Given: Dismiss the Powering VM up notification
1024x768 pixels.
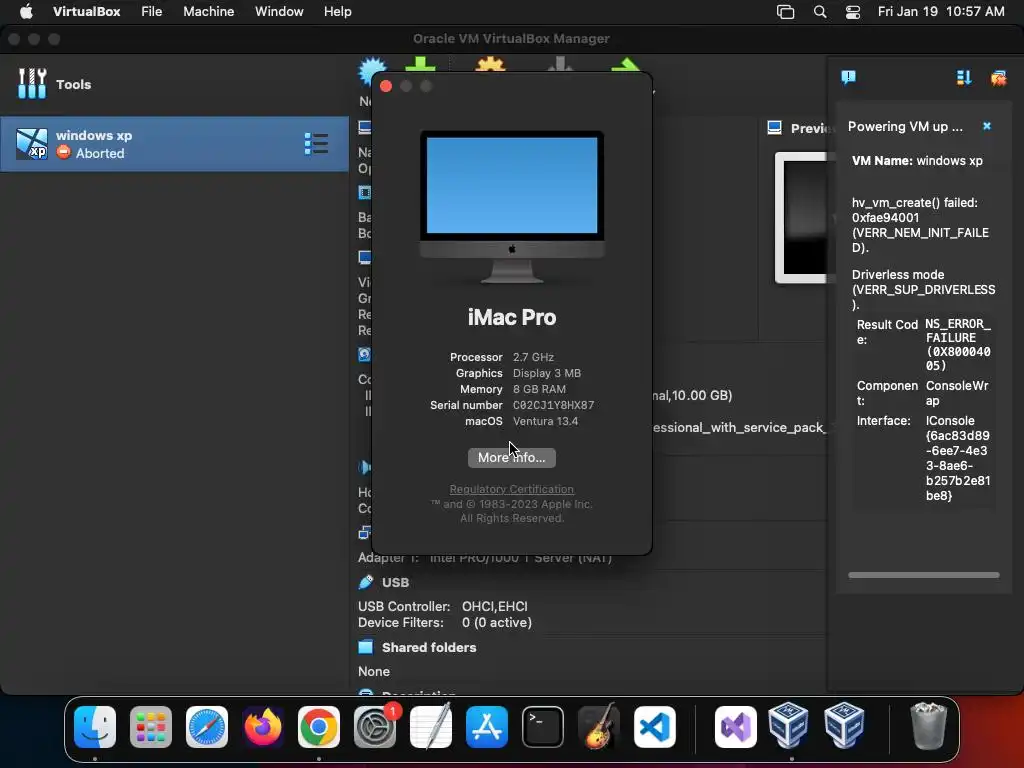Looking at the screenshot, I should point(987,126).
